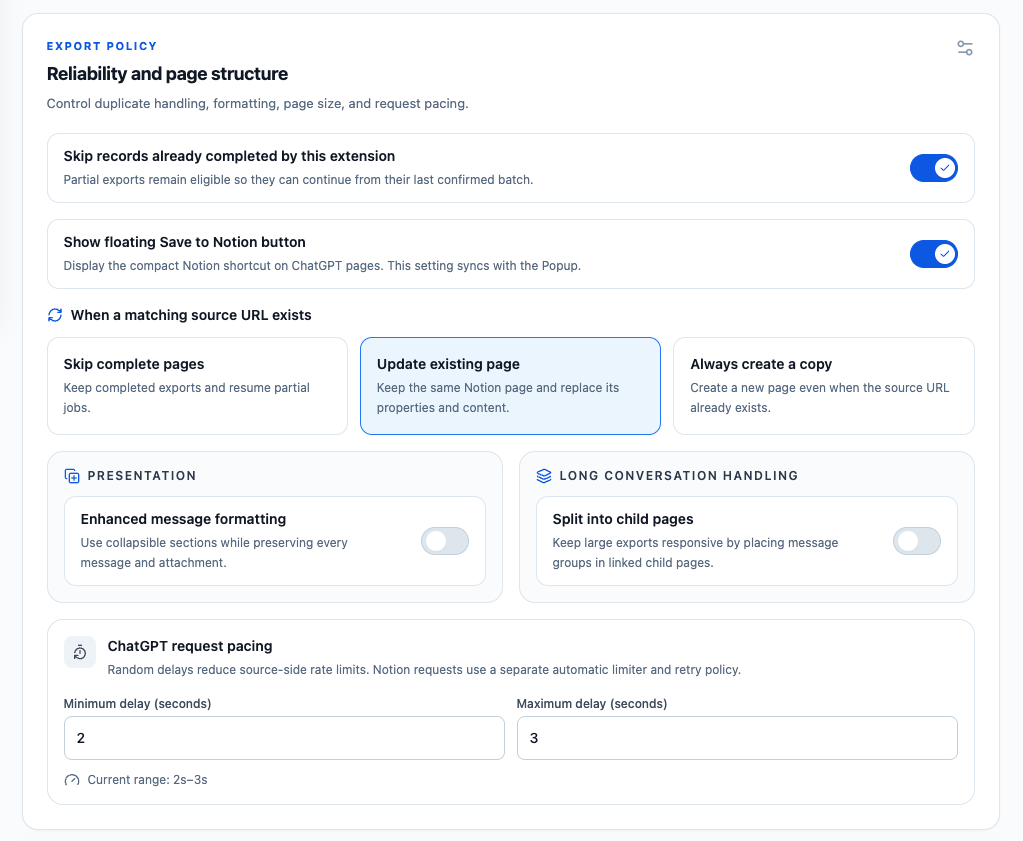Click the Reliability and page structure title
Screen dimensions: 1023x841
(x=167, y=74)
